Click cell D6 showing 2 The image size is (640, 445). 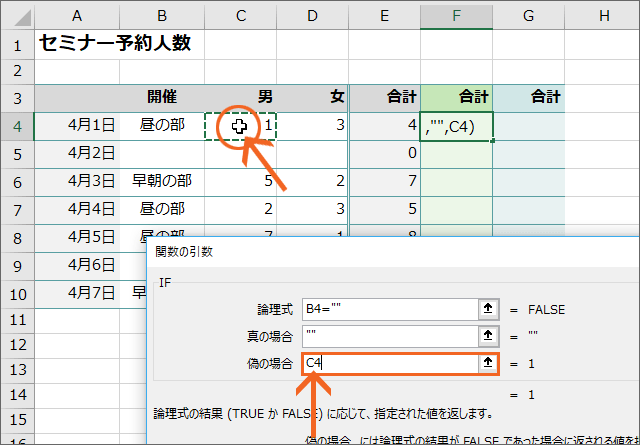[x=313, y=182]
